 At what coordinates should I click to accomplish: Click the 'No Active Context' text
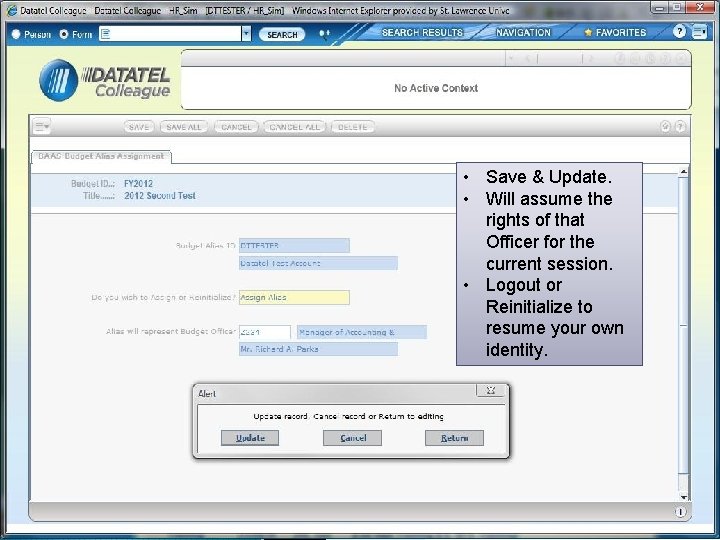coord(436,88)
